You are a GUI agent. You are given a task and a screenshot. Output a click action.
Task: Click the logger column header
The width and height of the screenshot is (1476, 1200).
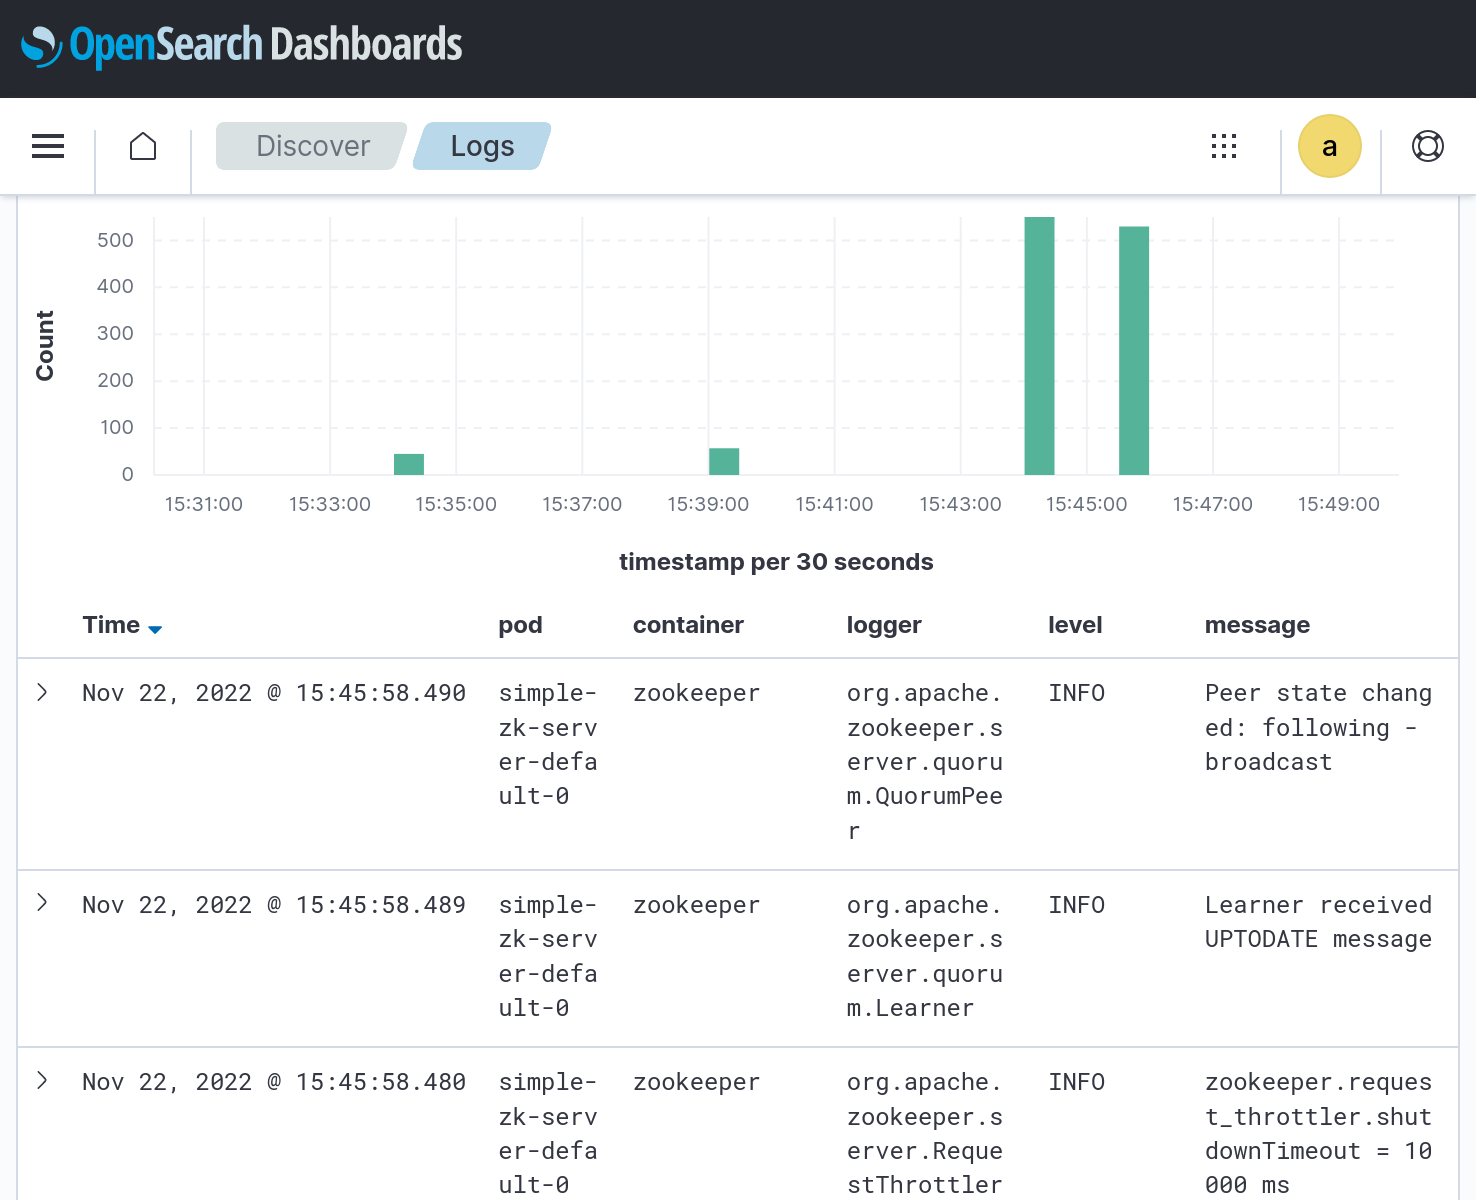[883, 625]
